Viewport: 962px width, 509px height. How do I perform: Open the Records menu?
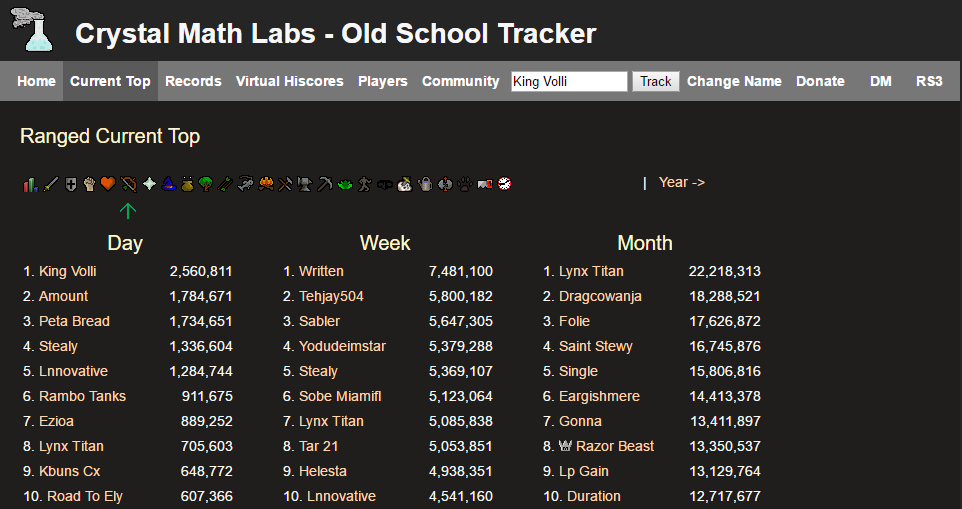point(193,81)
